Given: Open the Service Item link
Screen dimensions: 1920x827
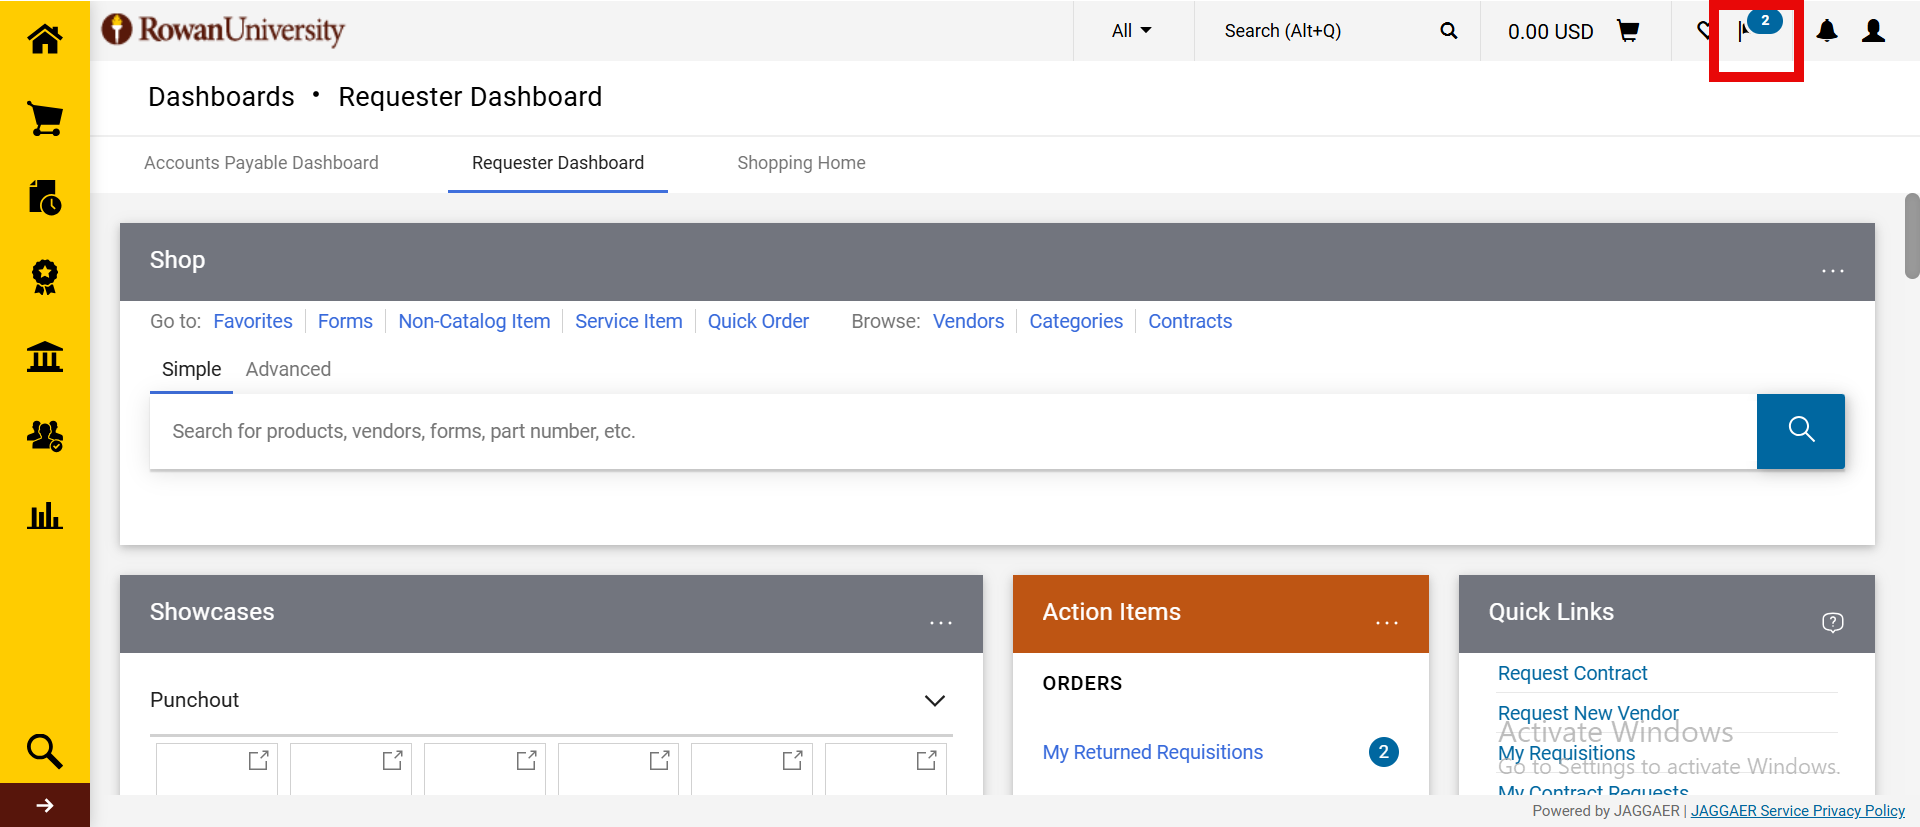Looking at the screenshot, I should pyautogui.click(x=629, y=321).
